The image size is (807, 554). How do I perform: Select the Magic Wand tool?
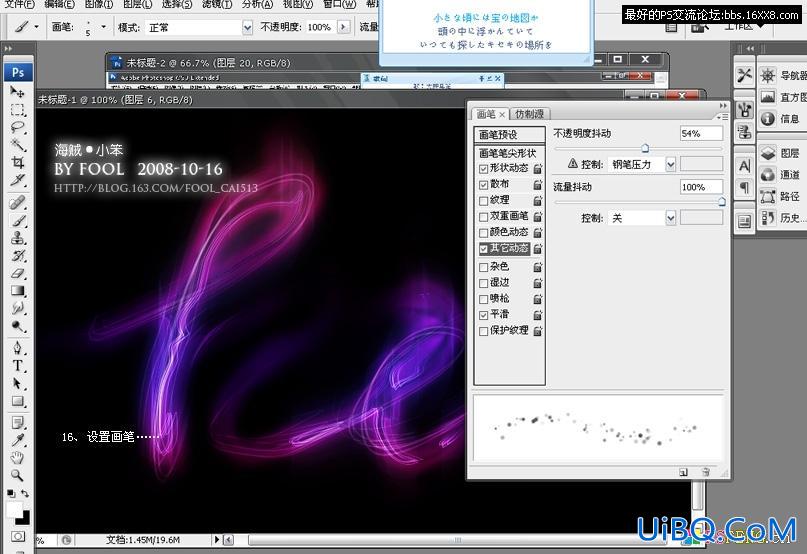17,145
